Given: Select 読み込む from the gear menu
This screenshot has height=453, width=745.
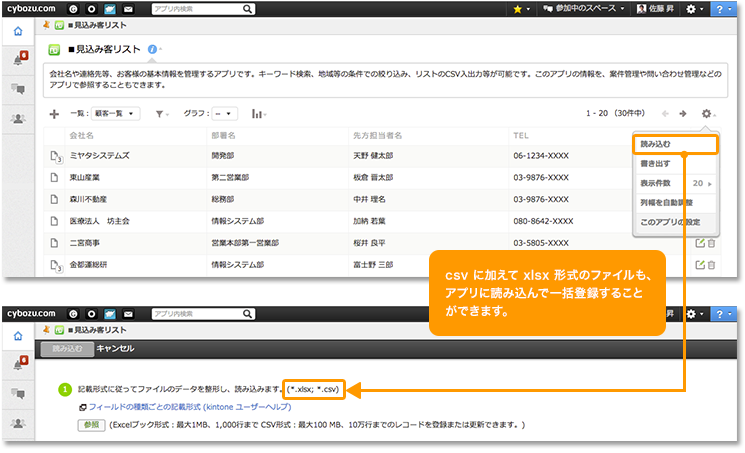Looking at the screenshot, I should (675, 145).
